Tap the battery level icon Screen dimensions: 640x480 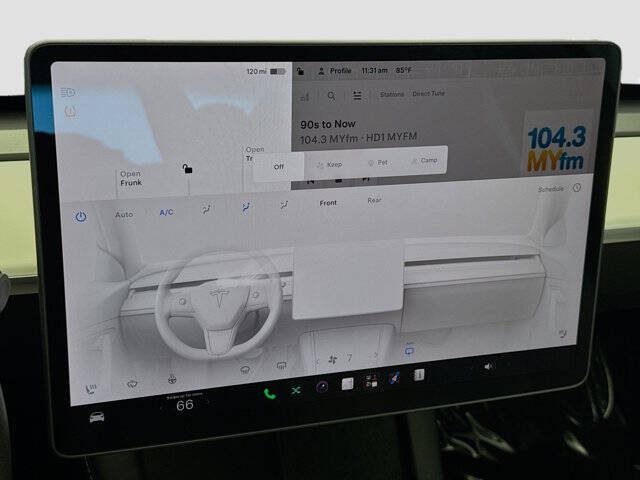(278, 71)
